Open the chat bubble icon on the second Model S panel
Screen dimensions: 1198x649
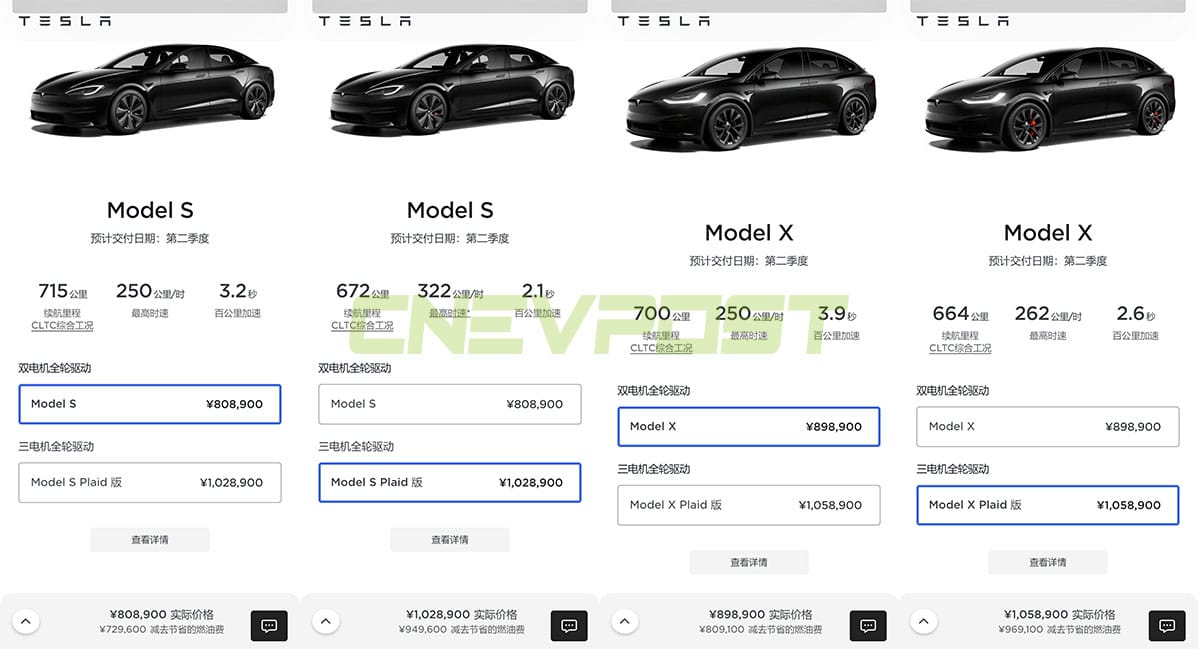(x=568, y=625)
